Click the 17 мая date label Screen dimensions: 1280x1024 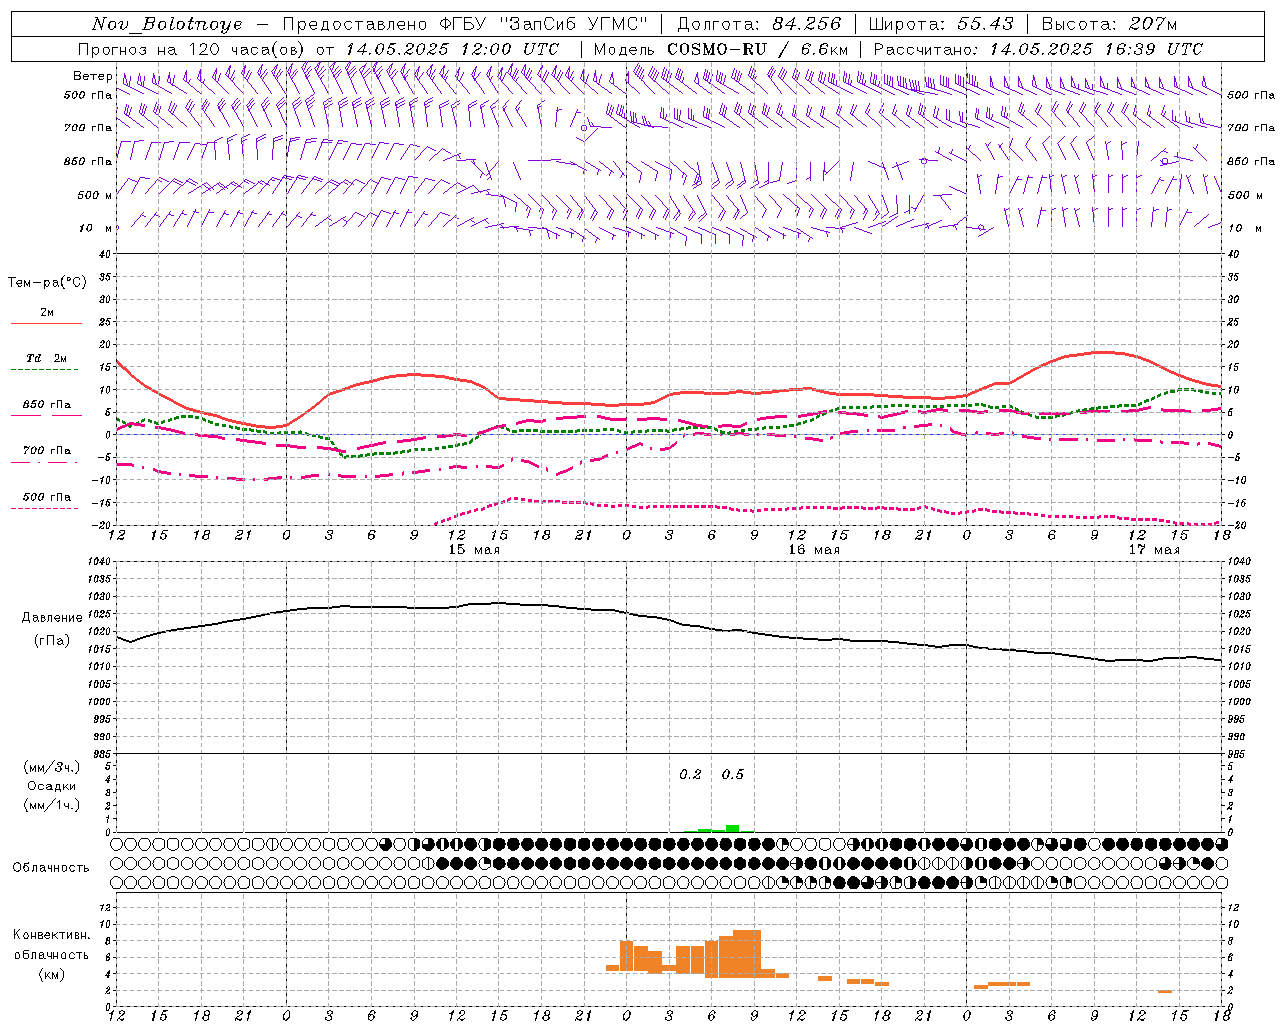(x=1154, y=550)
